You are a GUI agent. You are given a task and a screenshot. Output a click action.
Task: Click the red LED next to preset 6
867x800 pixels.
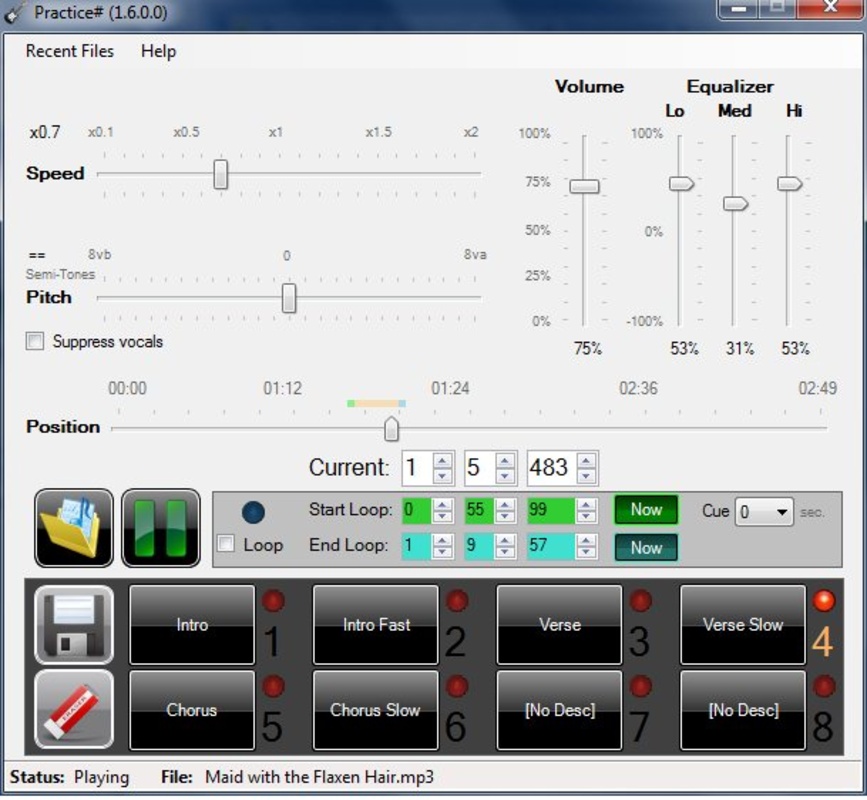click(x=457, y=686)
